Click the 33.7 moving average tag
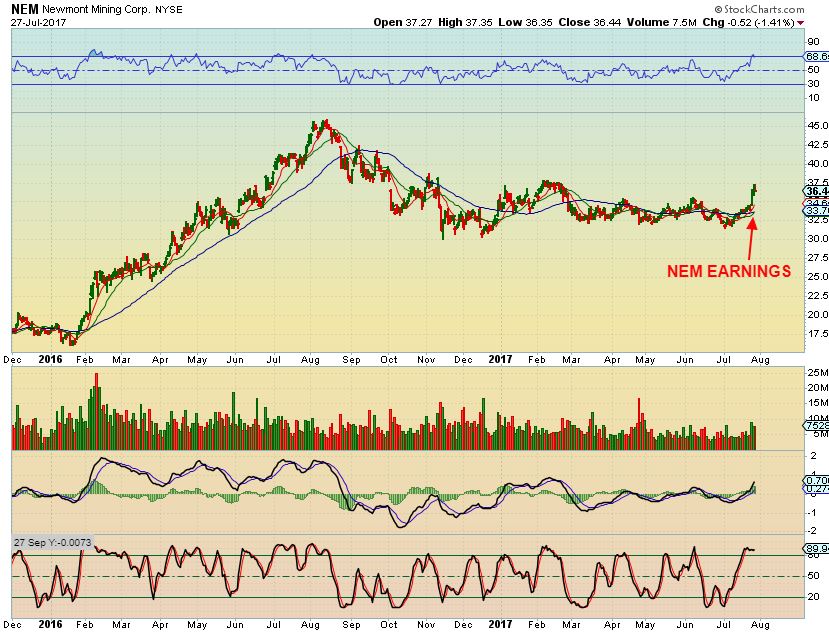829x632 pixels. 816,210
